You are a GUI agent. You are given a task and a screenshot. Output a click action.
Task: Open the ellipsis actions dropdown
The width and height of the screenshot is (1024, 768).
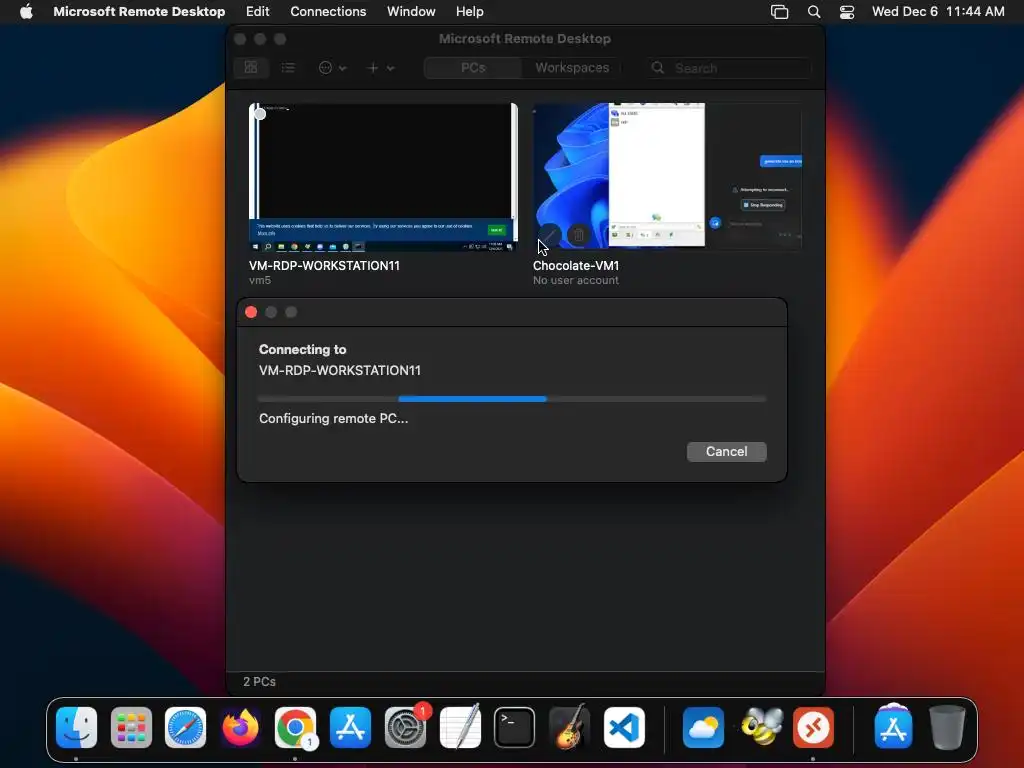332,67
